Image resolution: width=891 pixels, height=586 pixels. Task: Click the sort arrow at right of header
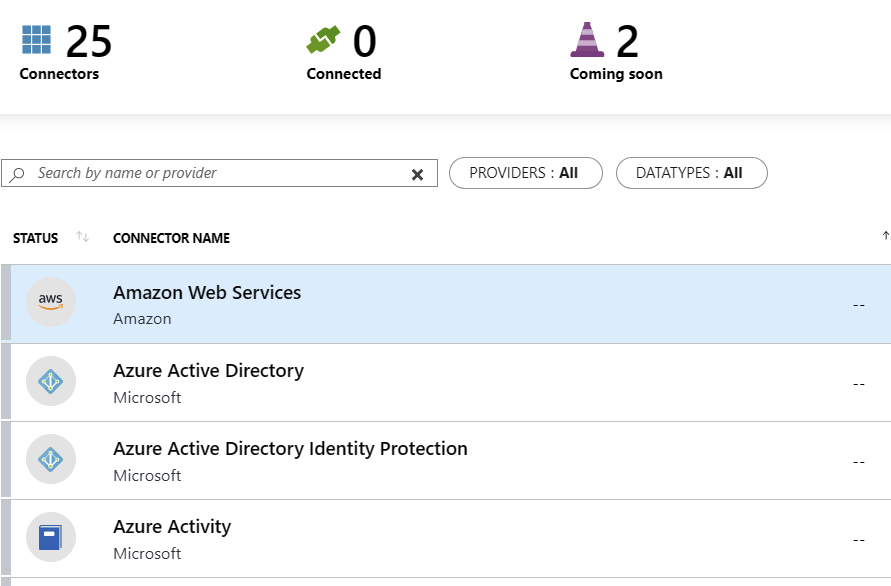click(x=886, y=235)
